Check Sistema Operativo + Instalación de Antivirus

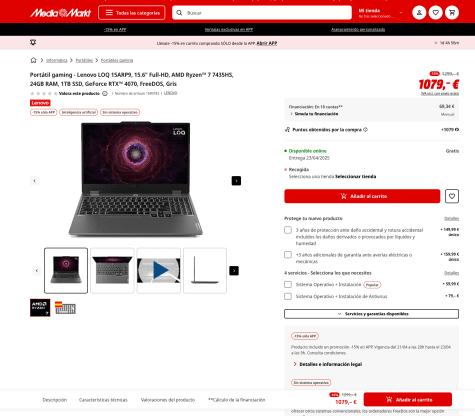[x=288, y=296]
